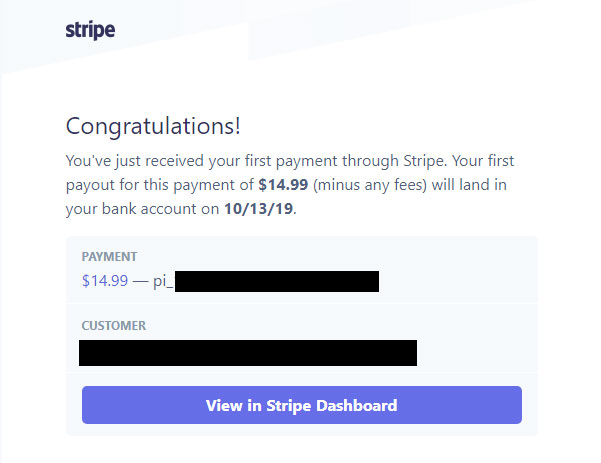The width and height of the screenshot is (601, 463).
Task: Open the $14.99 payment amount link
Action: [x=105, y=281]
